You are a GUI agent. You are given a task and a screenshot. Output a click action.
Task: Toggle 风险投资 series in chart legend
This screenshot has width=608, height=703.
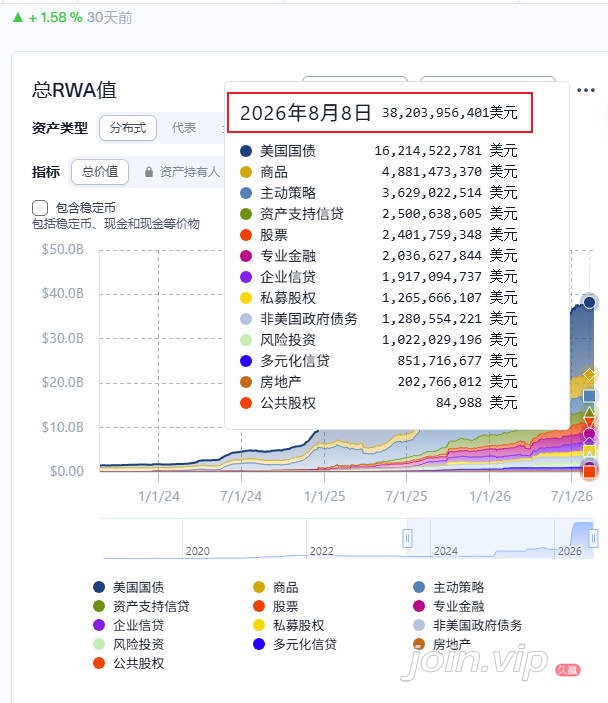click(x=128, y=644)
